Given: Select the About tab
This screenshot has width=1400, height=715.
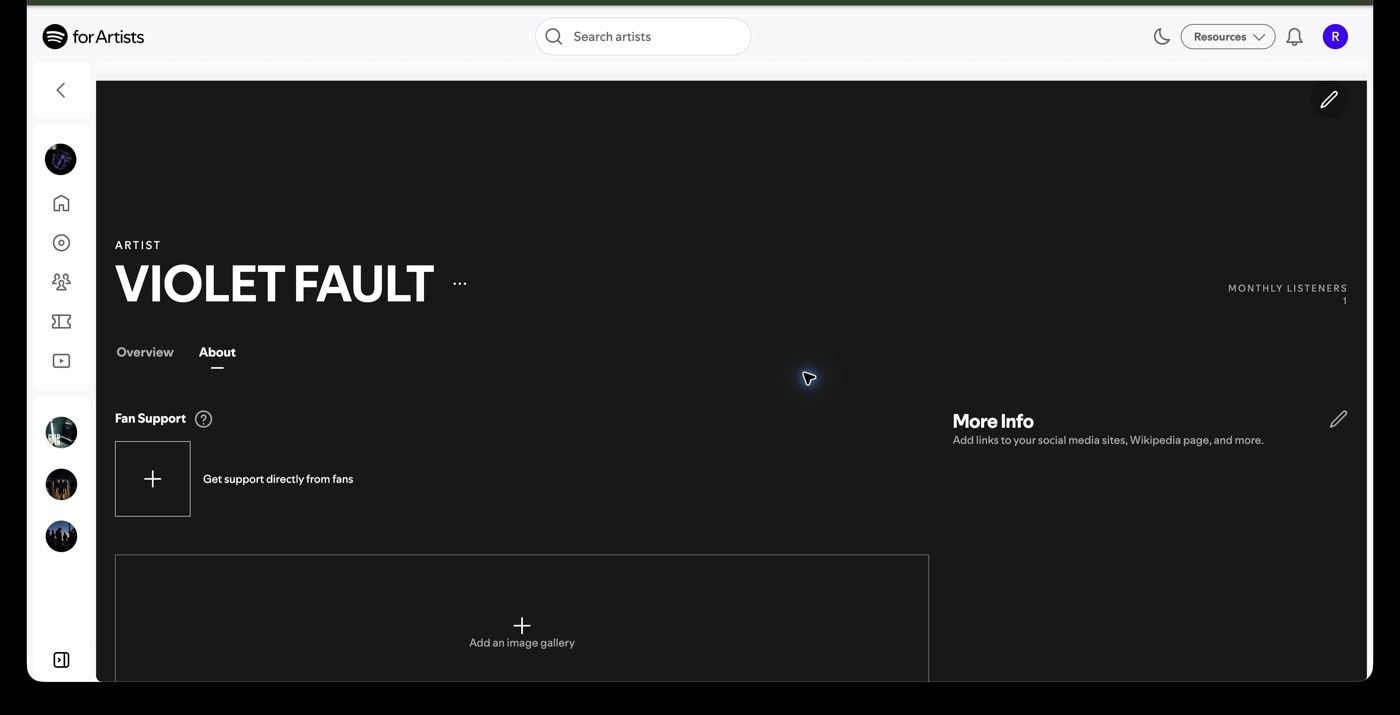Looking at the screenshot, I should pos(217,352).
